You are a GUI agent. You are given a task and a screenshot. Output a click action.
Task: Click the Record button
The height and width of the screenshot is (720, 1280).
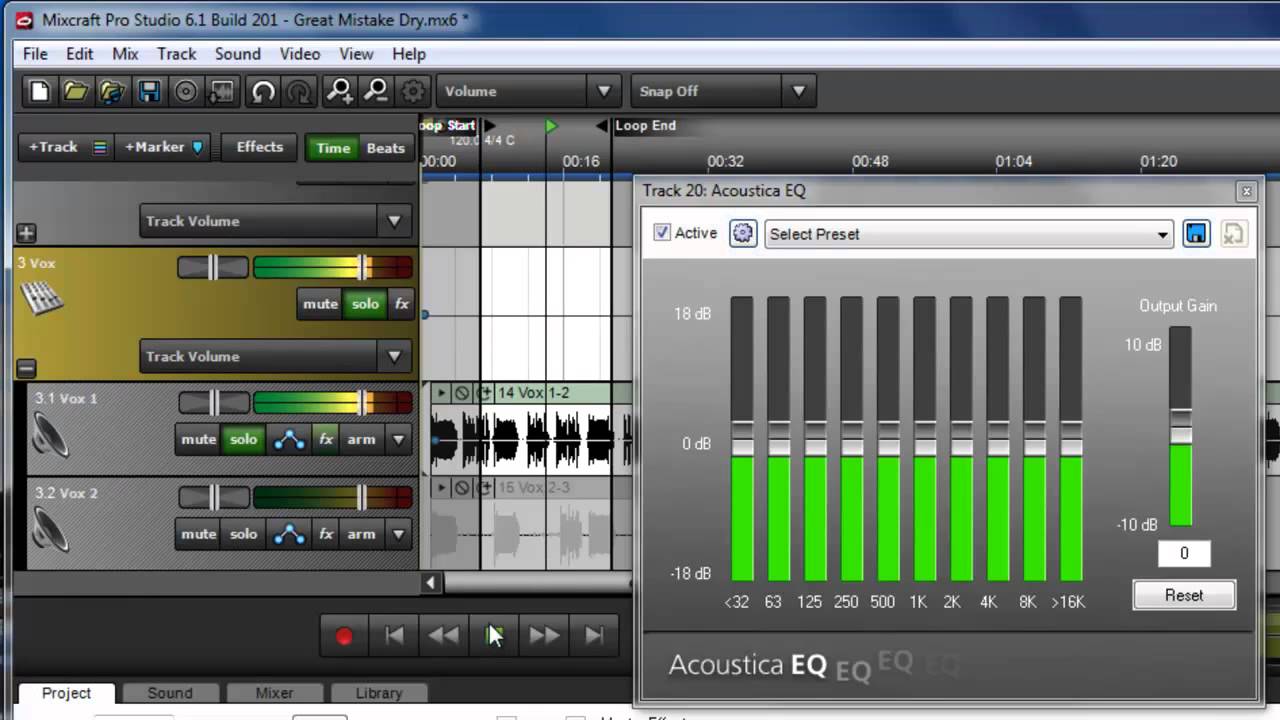(x=344, y=636)
